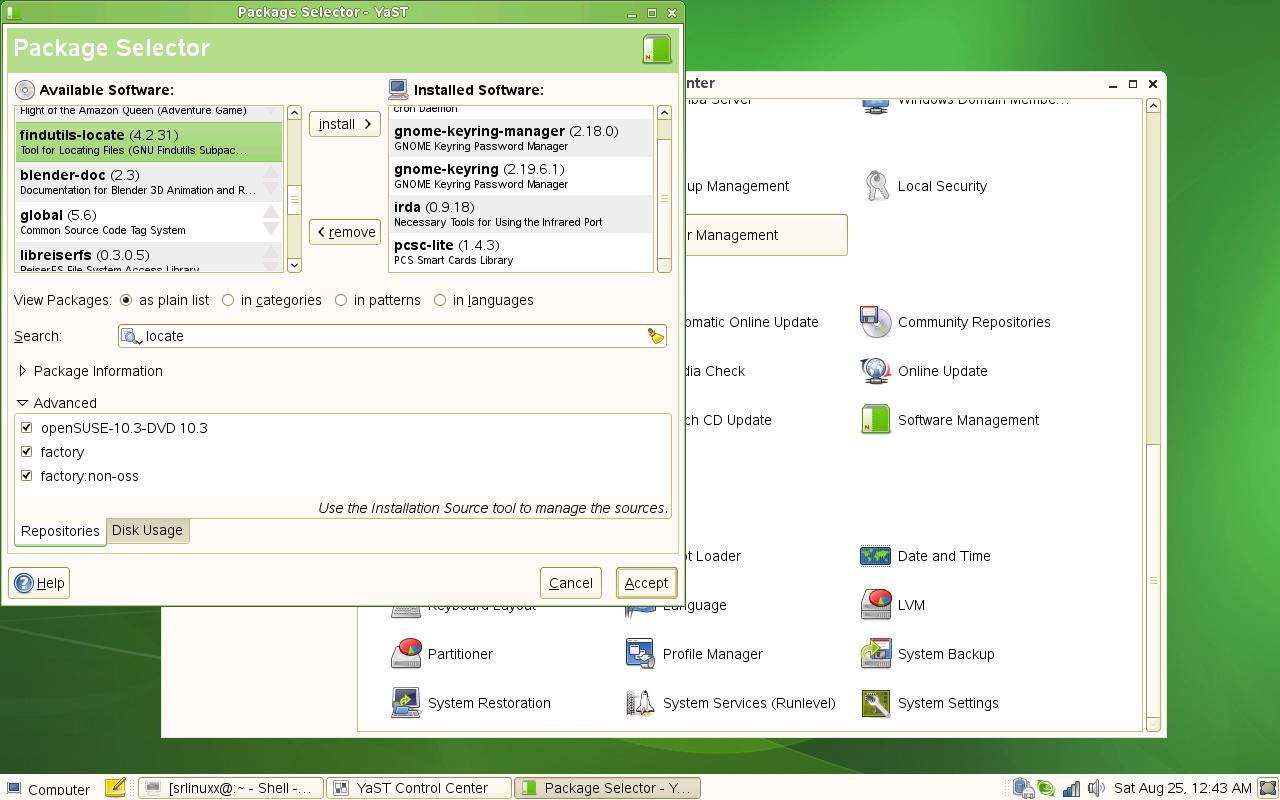Click the clock showing Sat Aug 25
This screenshot has height=800, width=1280.
click(x=1182, y=788)
